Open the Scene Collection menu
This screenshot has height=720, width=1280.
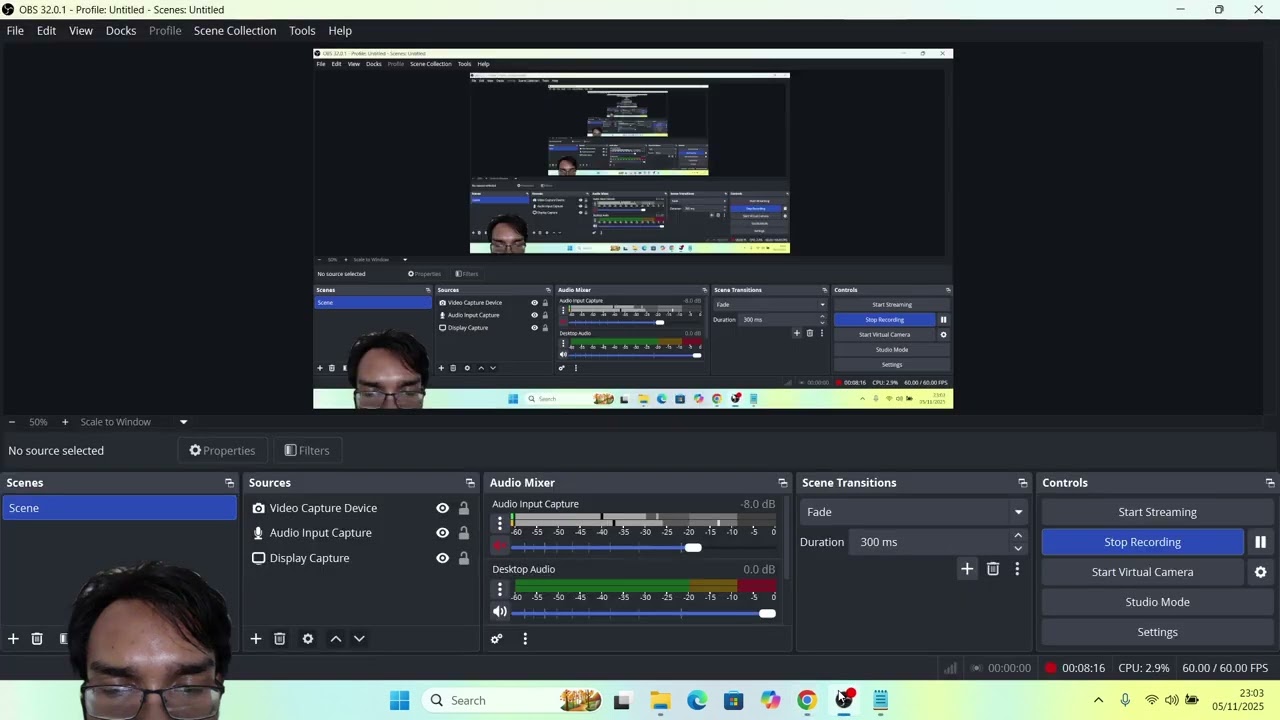235,31
